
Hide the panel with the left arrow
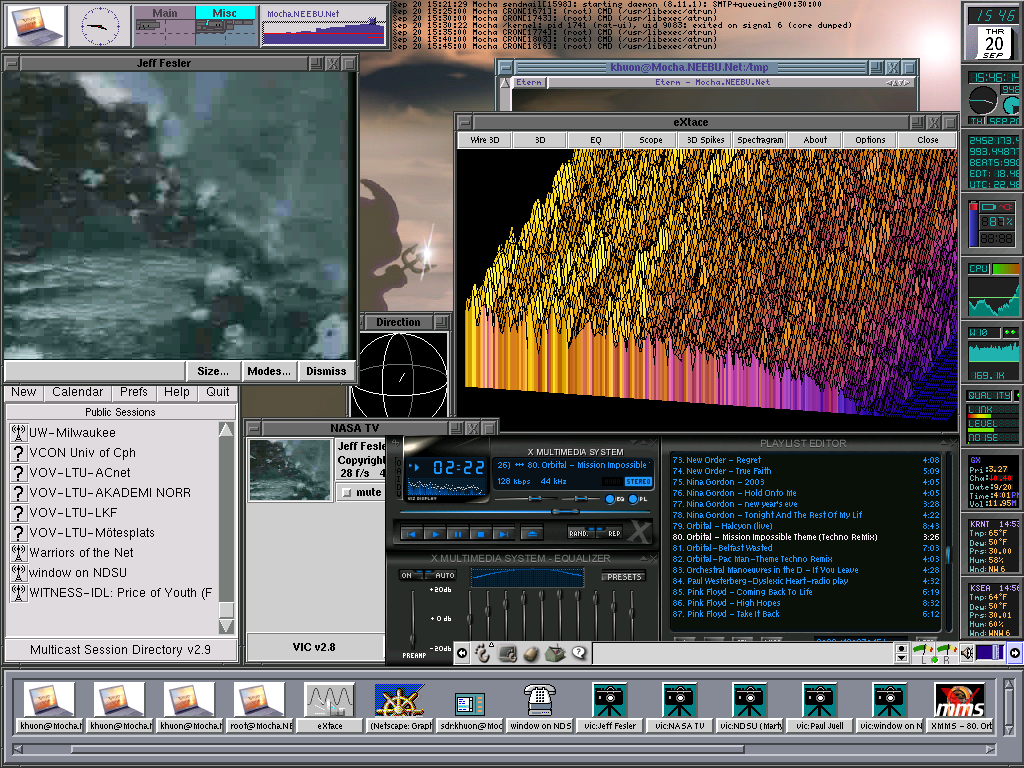[462, 652]
